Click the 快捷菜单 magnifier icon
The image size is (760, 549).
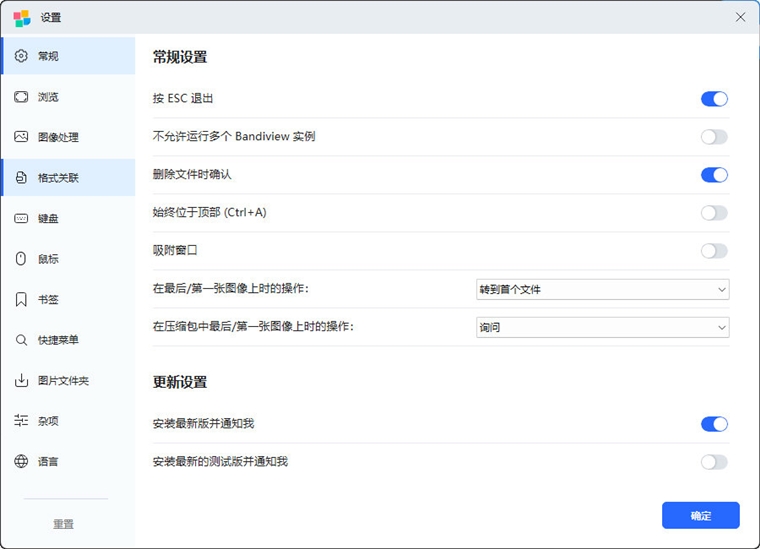point(21,340)
